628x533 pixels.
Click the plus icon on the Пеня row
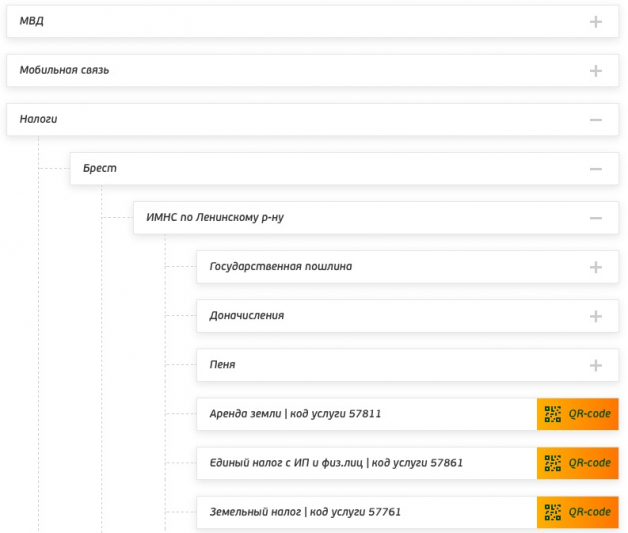[x=596, y=365]
